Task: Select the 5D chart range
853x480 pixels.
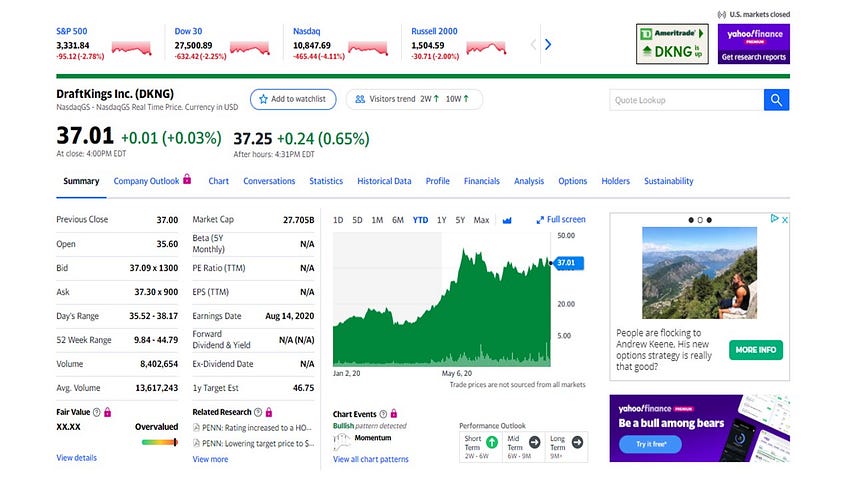Action: (357, 220)
